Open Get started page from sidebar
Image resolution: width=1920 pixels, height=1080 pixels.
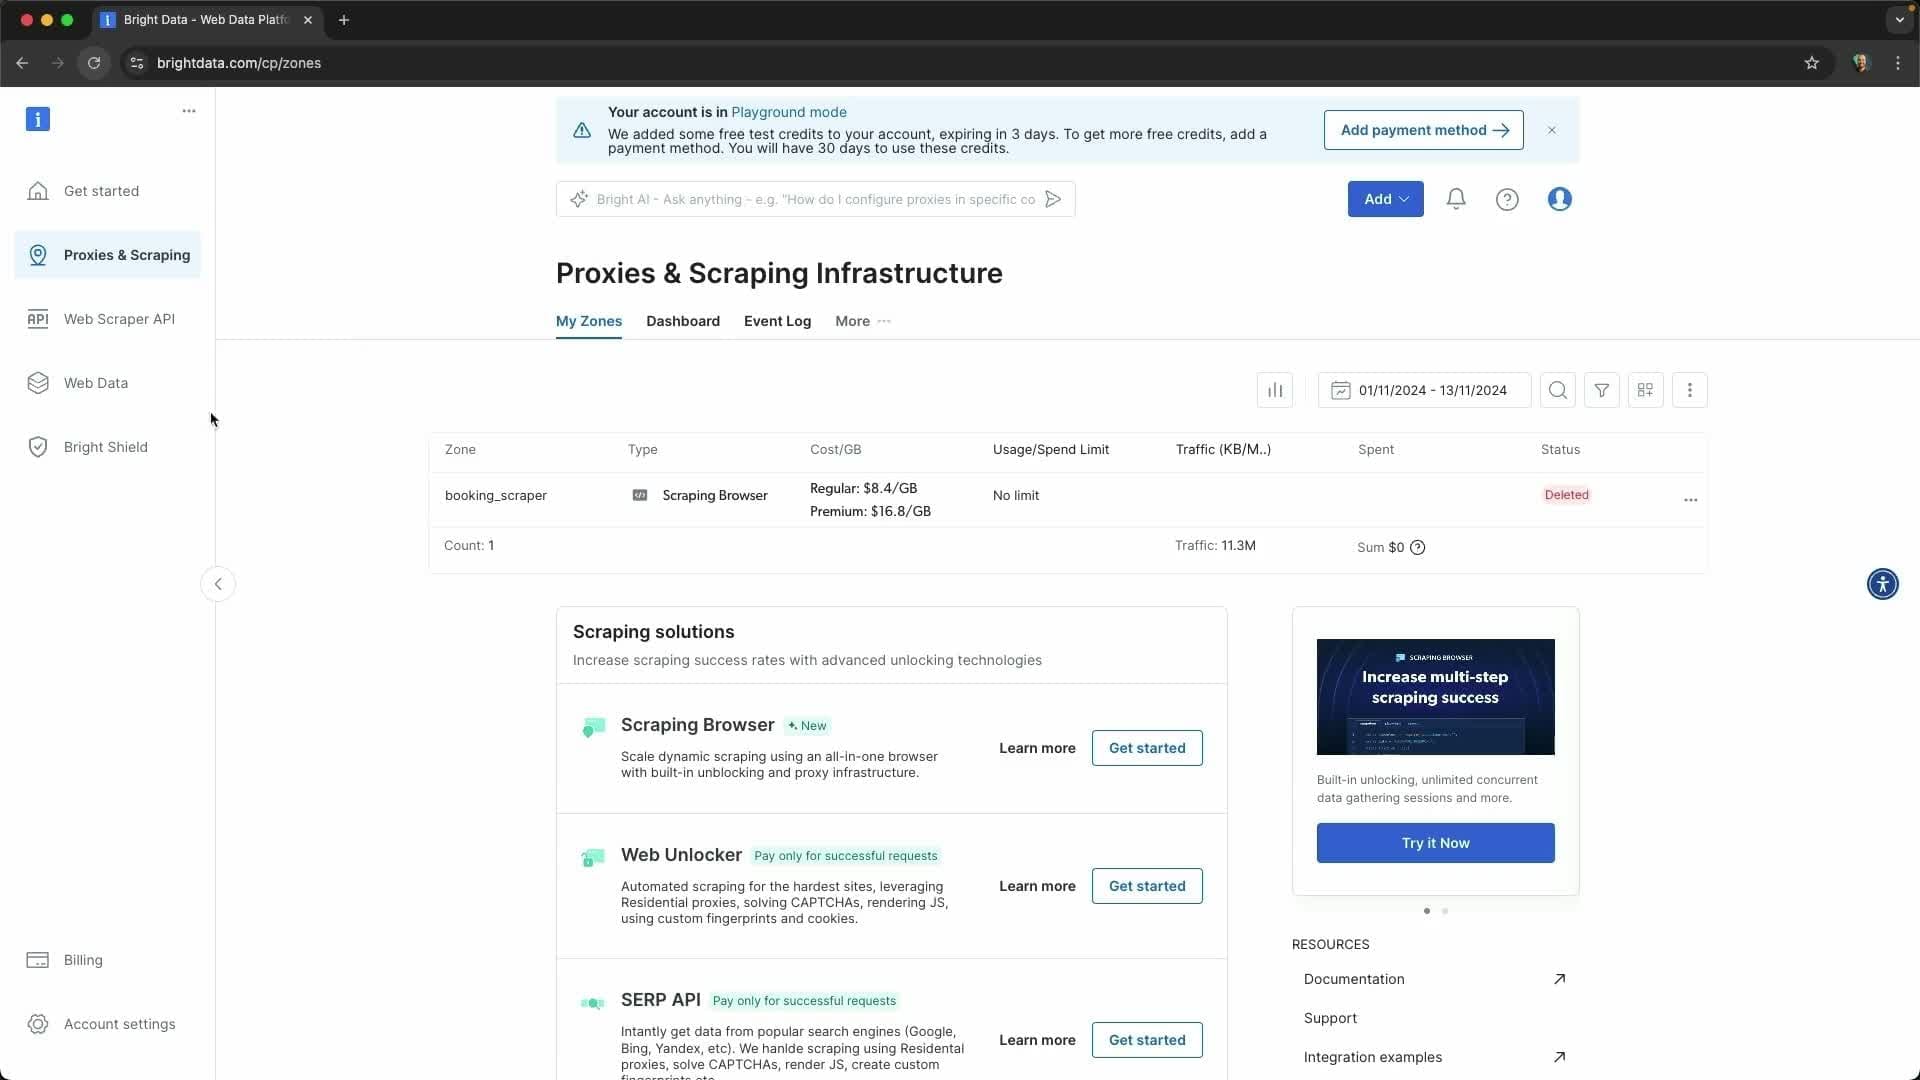[108, 191]
